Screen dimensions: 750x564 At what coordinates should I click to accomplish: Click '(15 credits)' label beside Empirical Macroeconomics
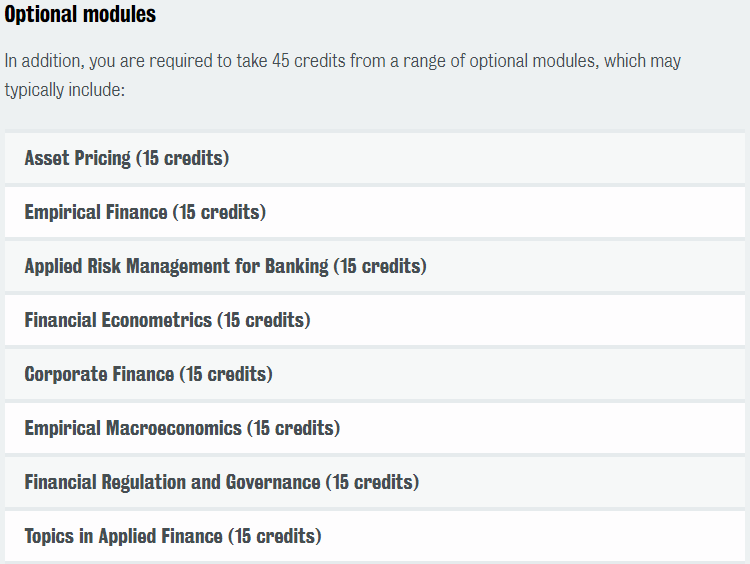293,429
